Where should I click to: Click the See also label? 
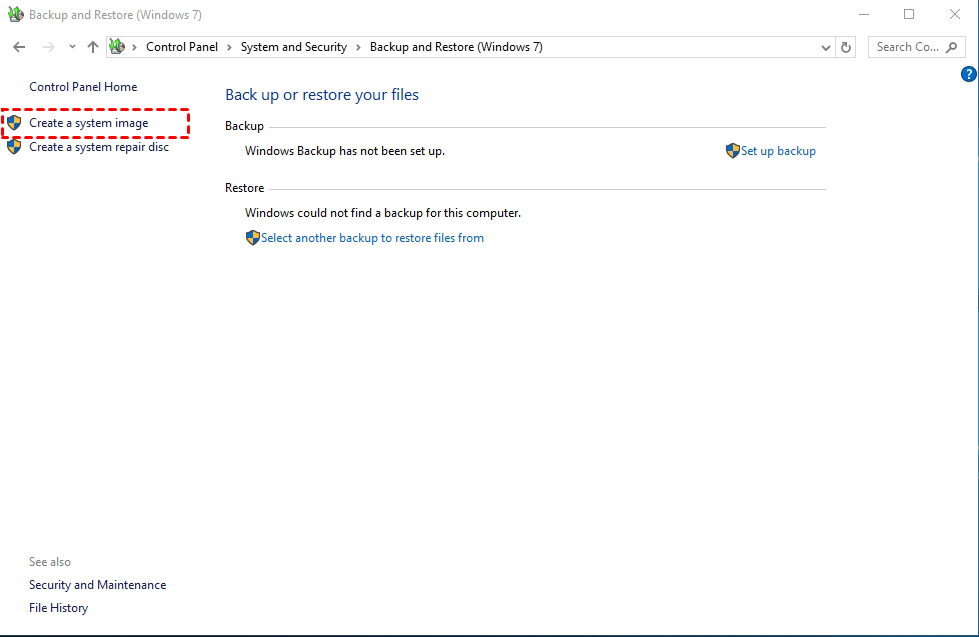pyautogui.click(x=50, y=562)
